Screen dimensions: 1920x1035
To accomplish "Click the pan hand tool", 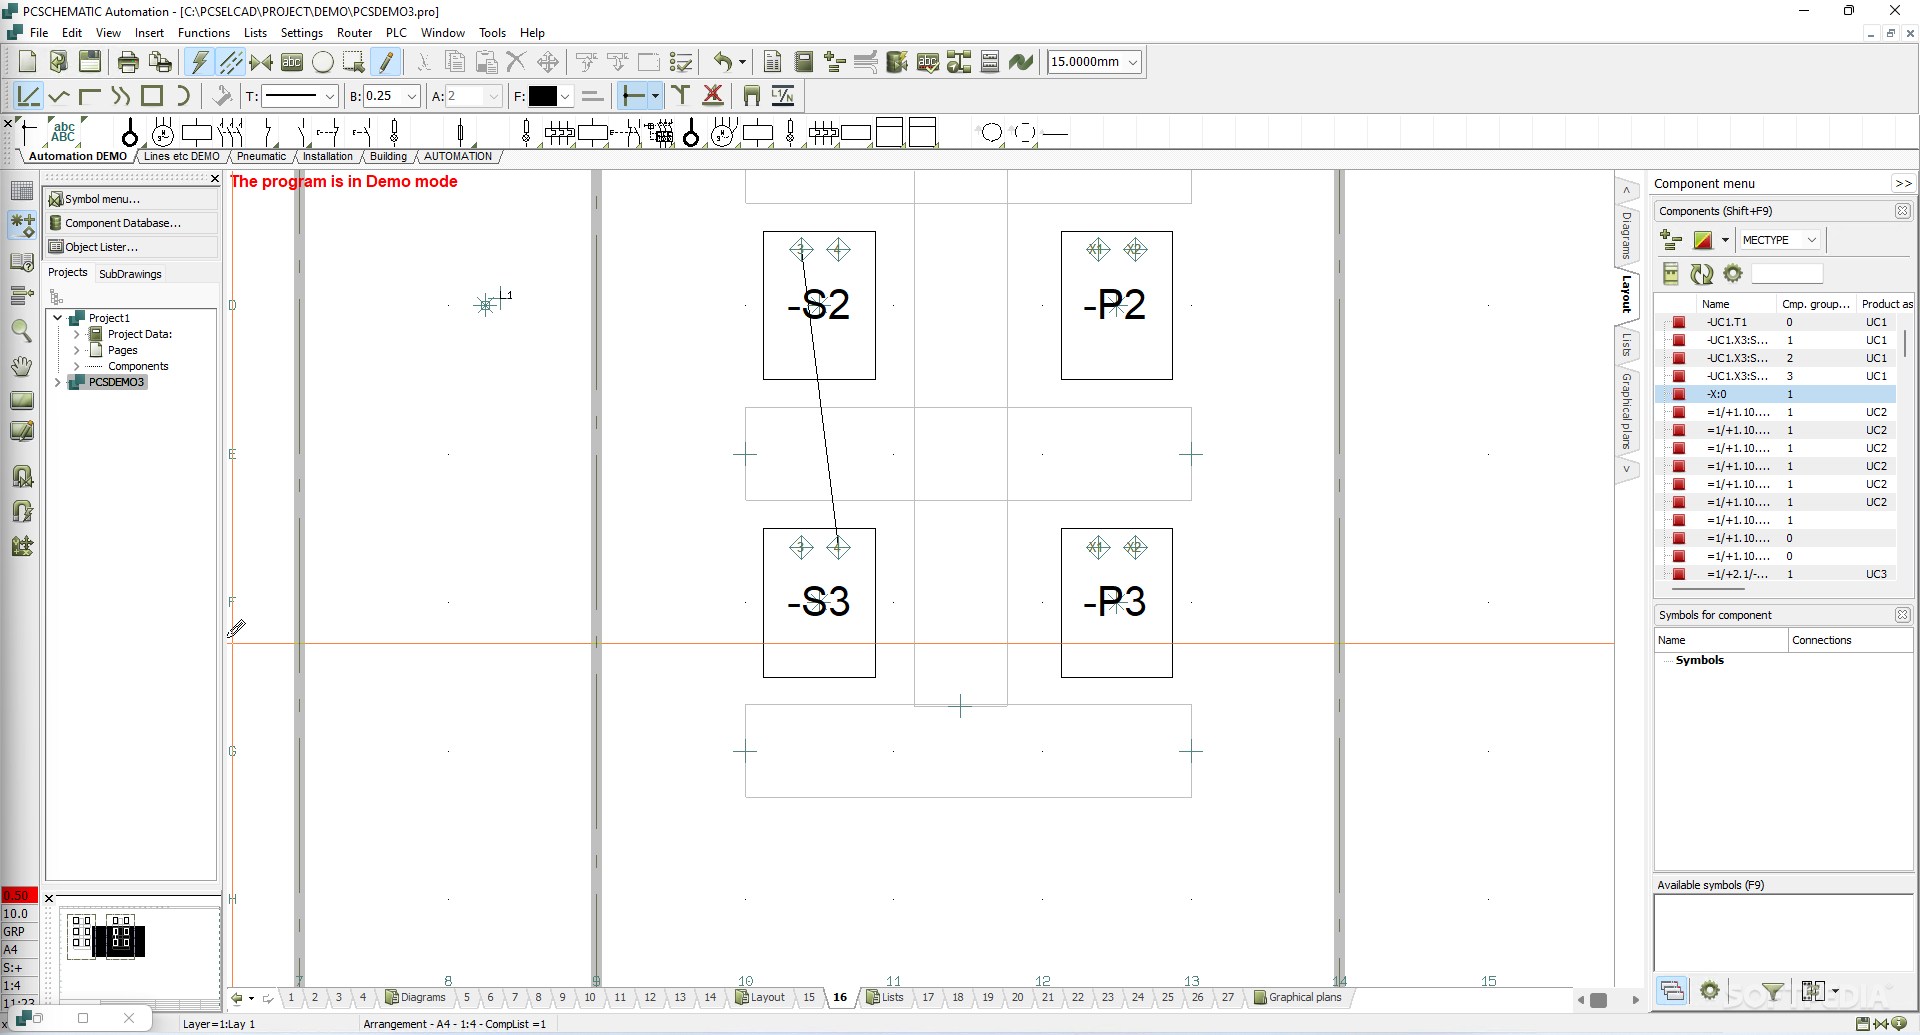I will 21,365.
